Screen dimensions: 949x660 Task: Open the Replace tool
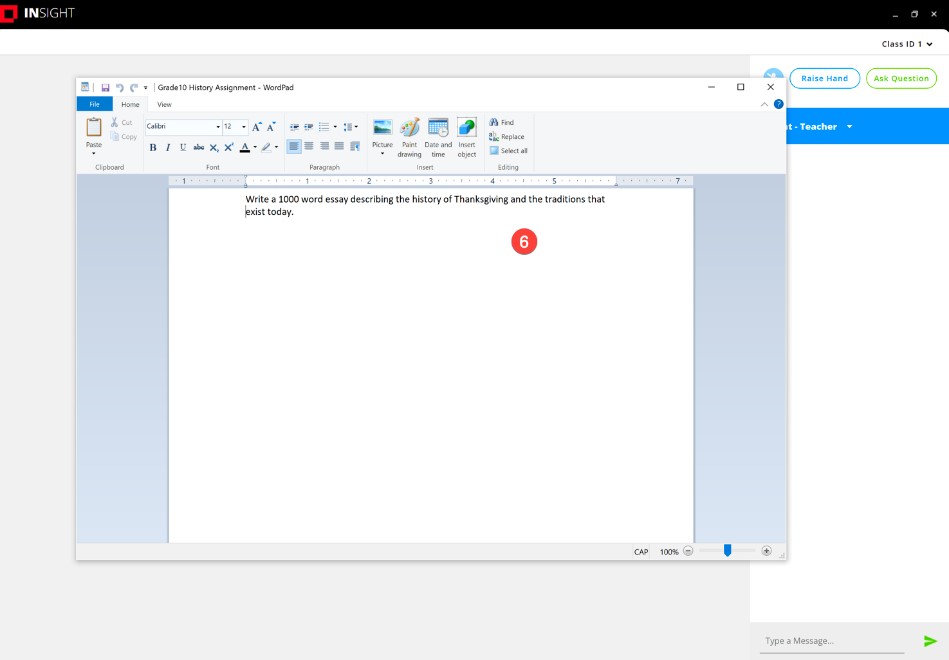click(x=507, y=137)
